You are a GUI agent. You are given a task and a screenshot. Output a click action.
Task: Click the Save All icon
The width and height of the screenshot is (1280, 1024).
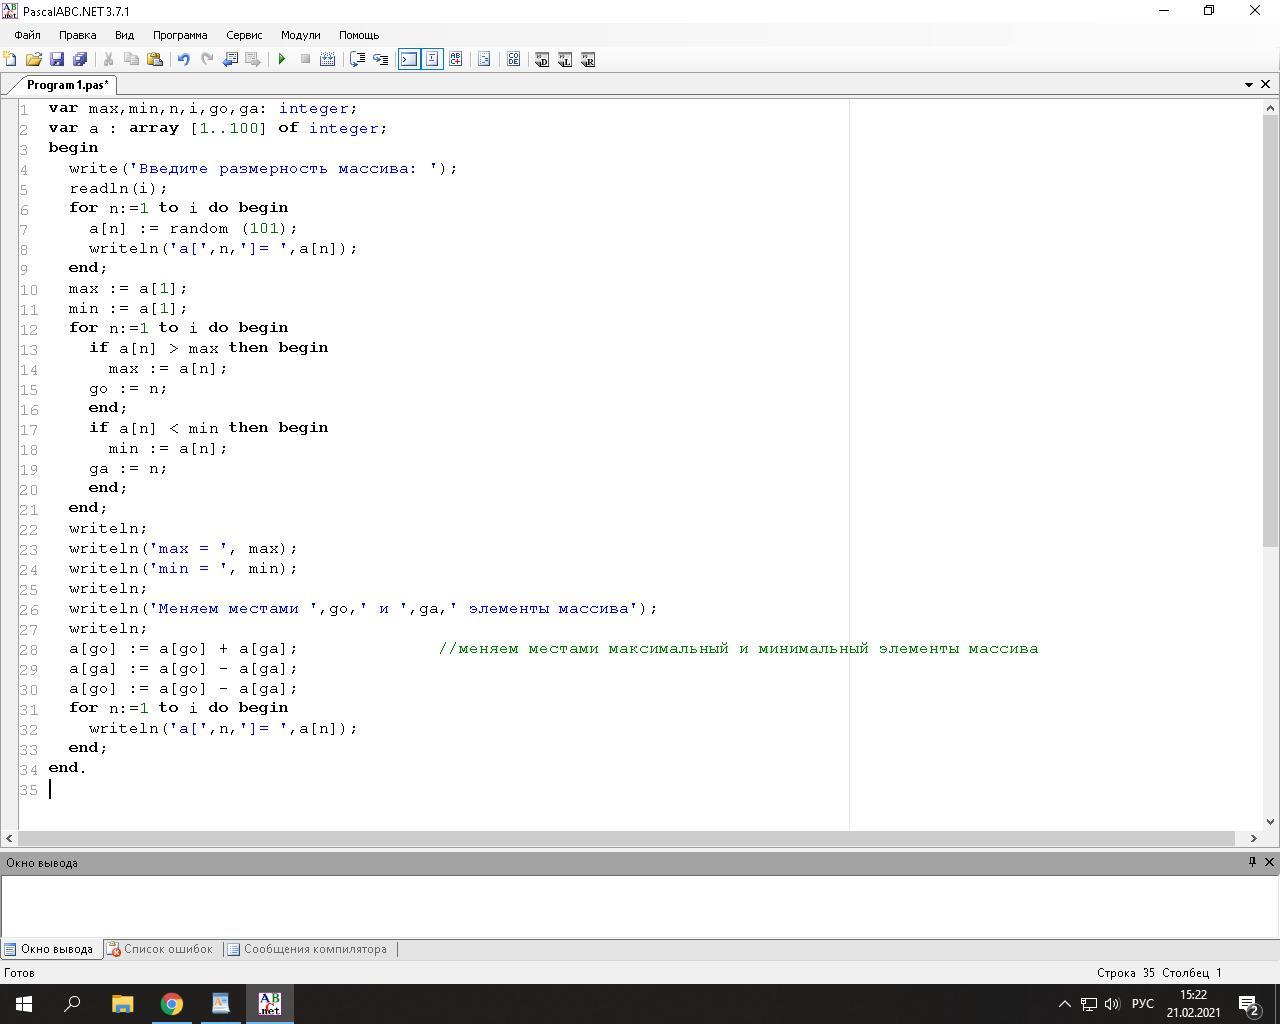click(x=80, y=60)
